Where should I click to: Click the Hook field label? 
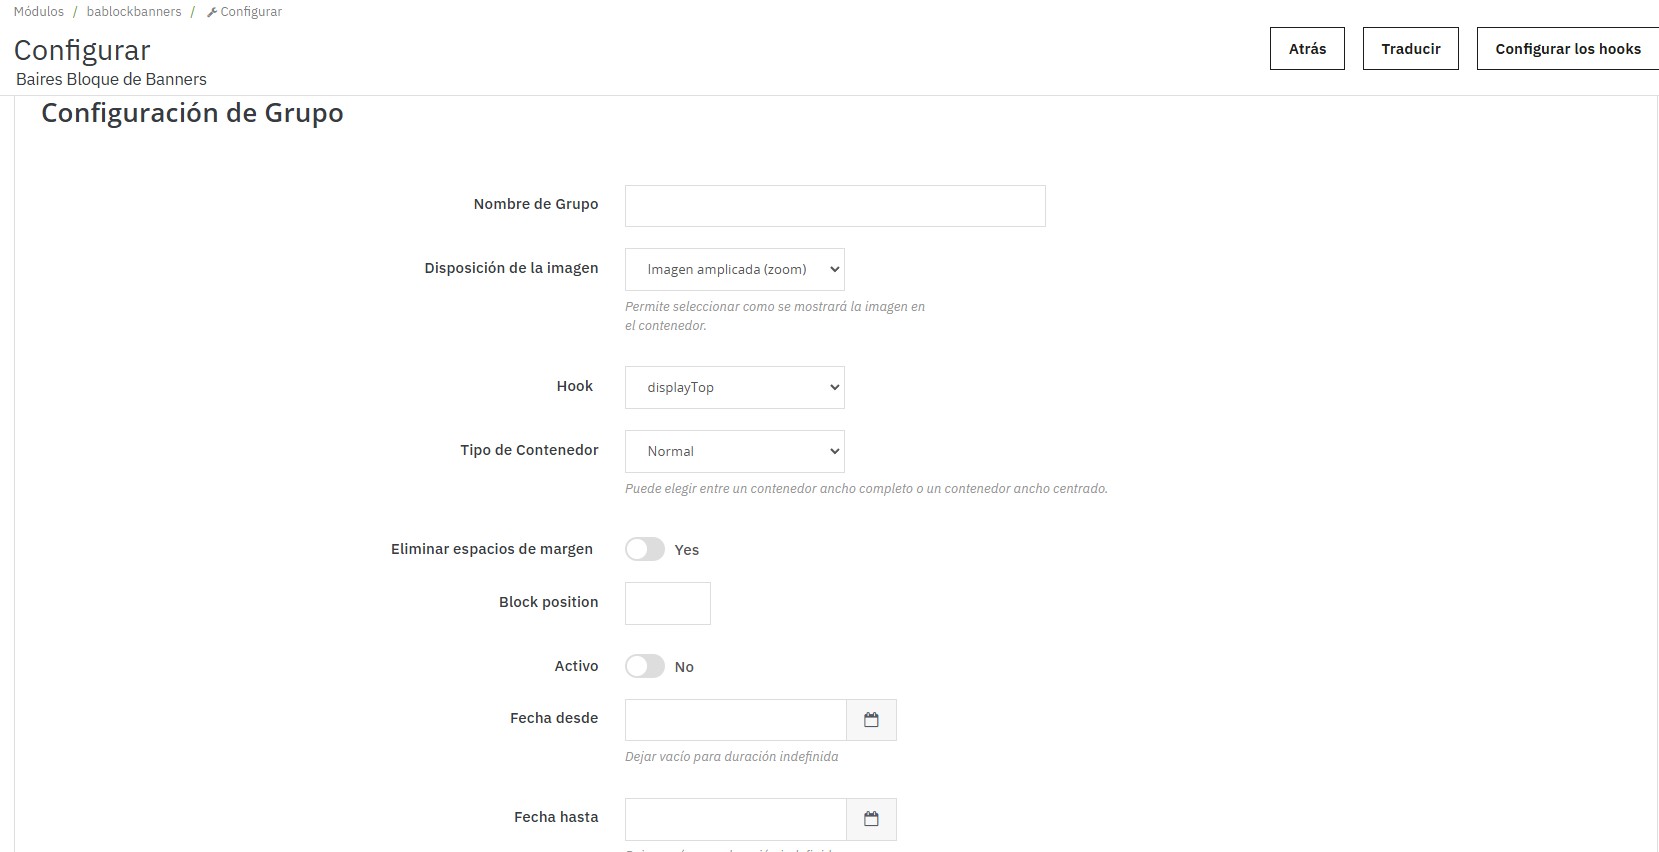tap(575, 386)
